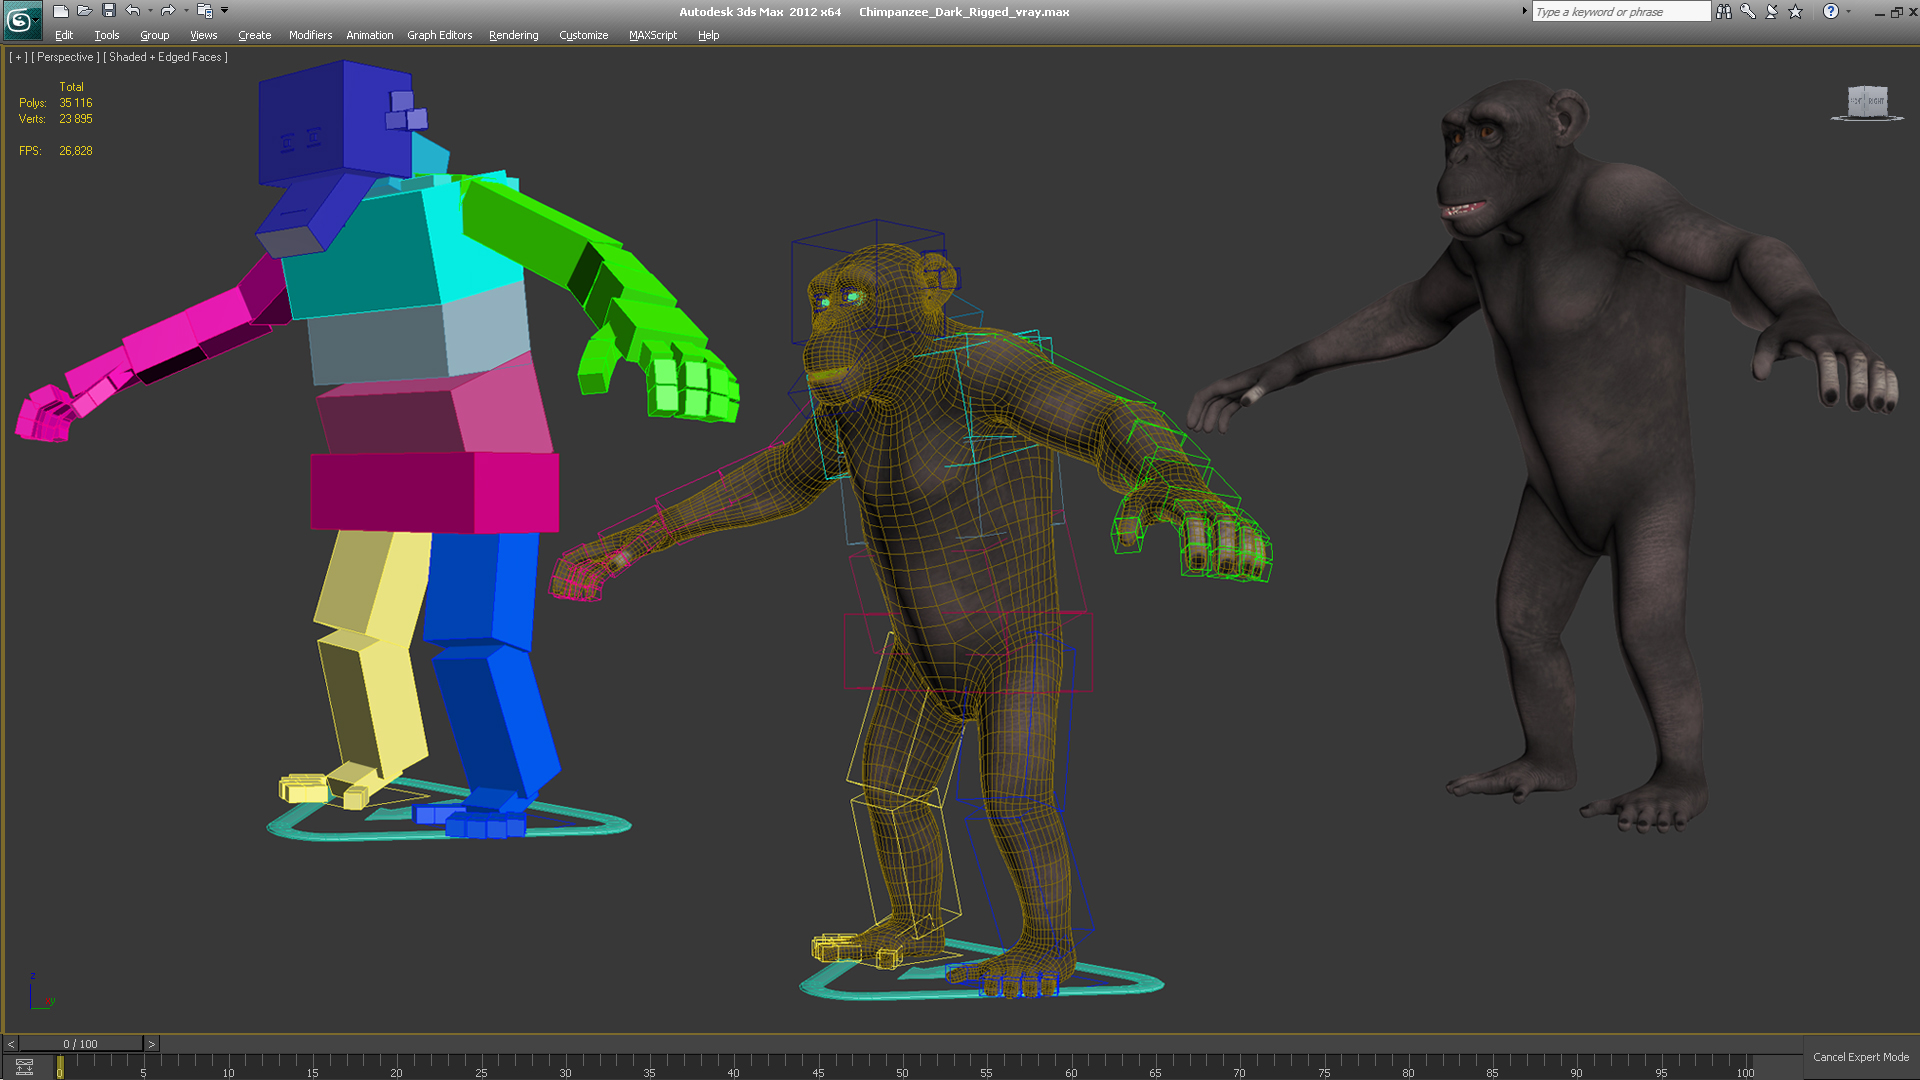1920x1080 pixels.
Task: Expand the InfoCenter search field arrow
Action: tap(1524, 11)
